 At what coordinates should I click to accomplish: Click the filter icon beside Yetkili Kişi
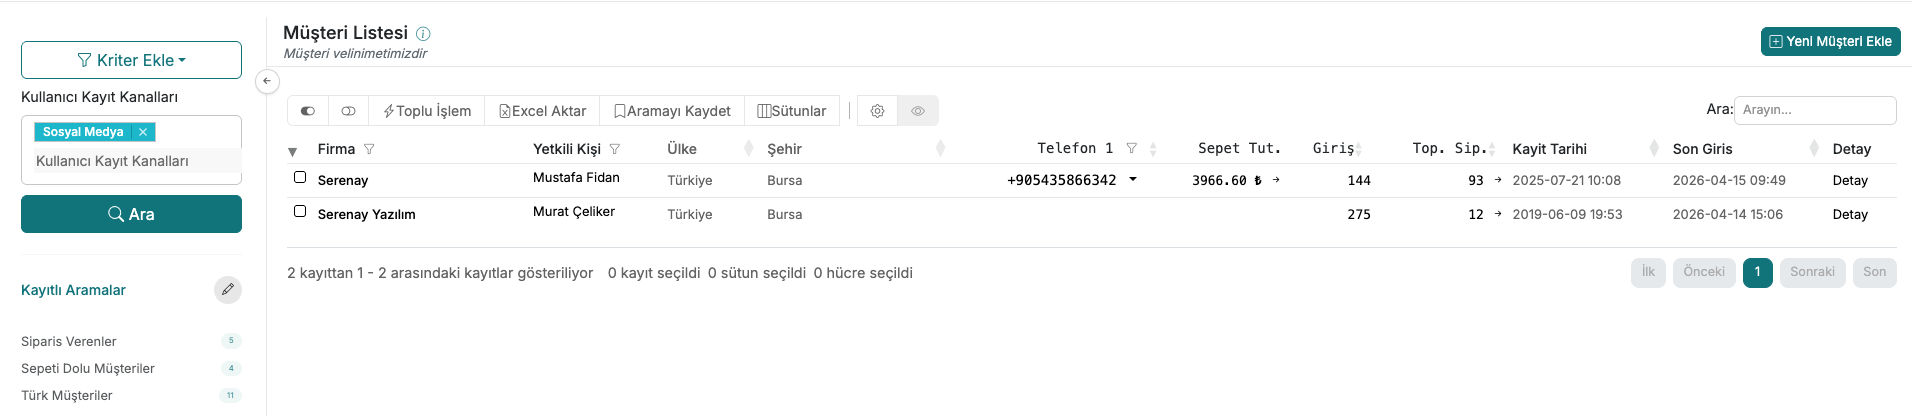pyautogui.click(x=615, y=149)
